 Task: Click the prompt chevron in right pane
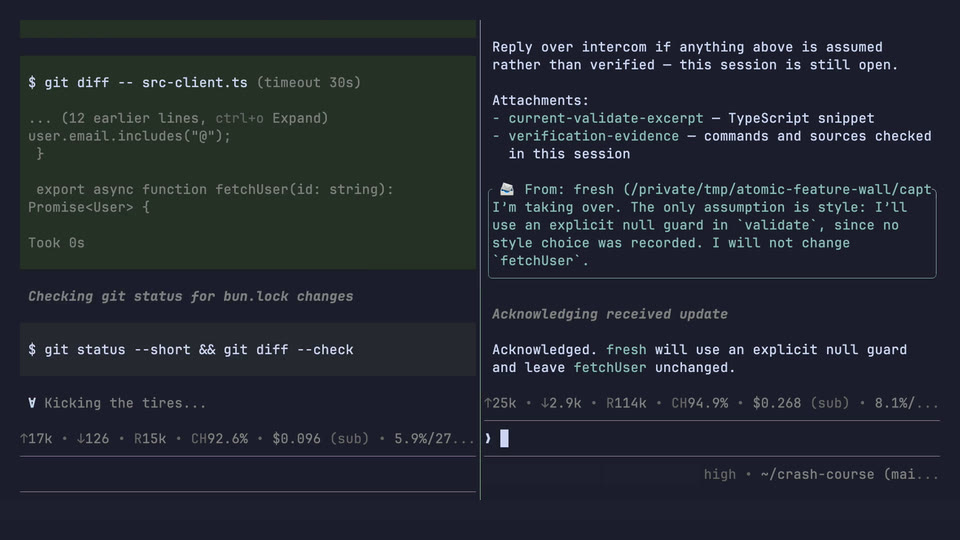tap(488, 438)
